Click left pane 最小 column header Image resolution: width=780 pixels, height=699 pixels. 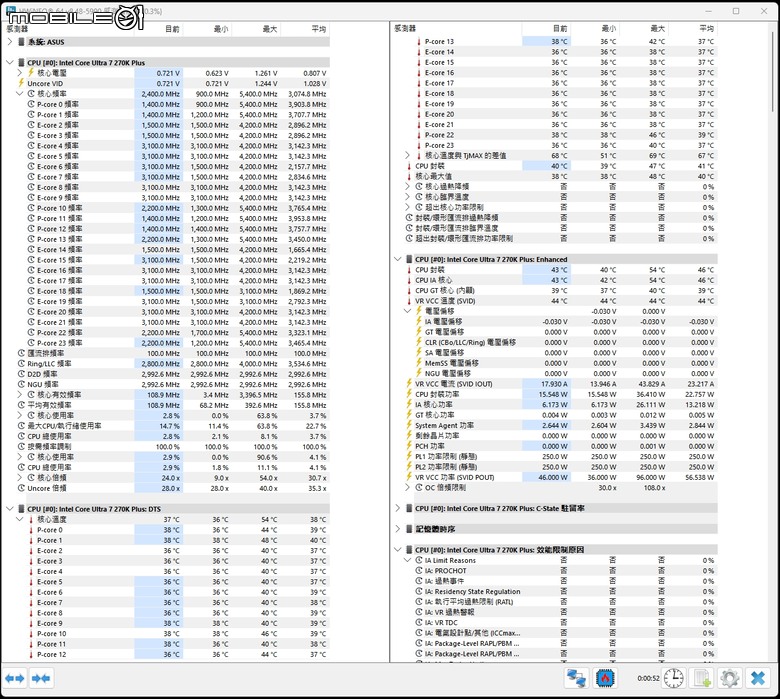[207, 29]
